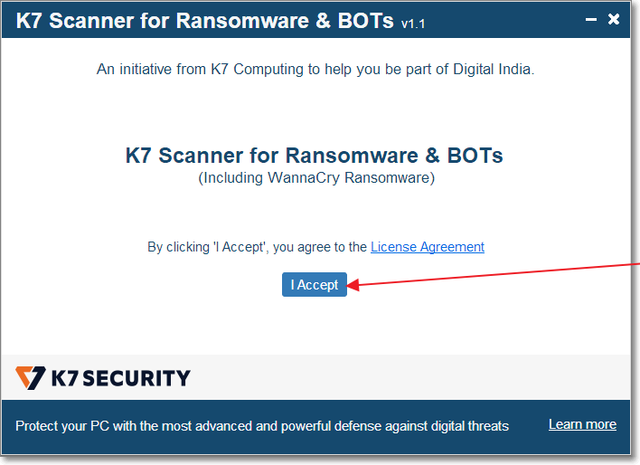This screenshot has height=465, width=640.
Task: Click the K7 Computing initiative sentence
Action: [315, 69]
